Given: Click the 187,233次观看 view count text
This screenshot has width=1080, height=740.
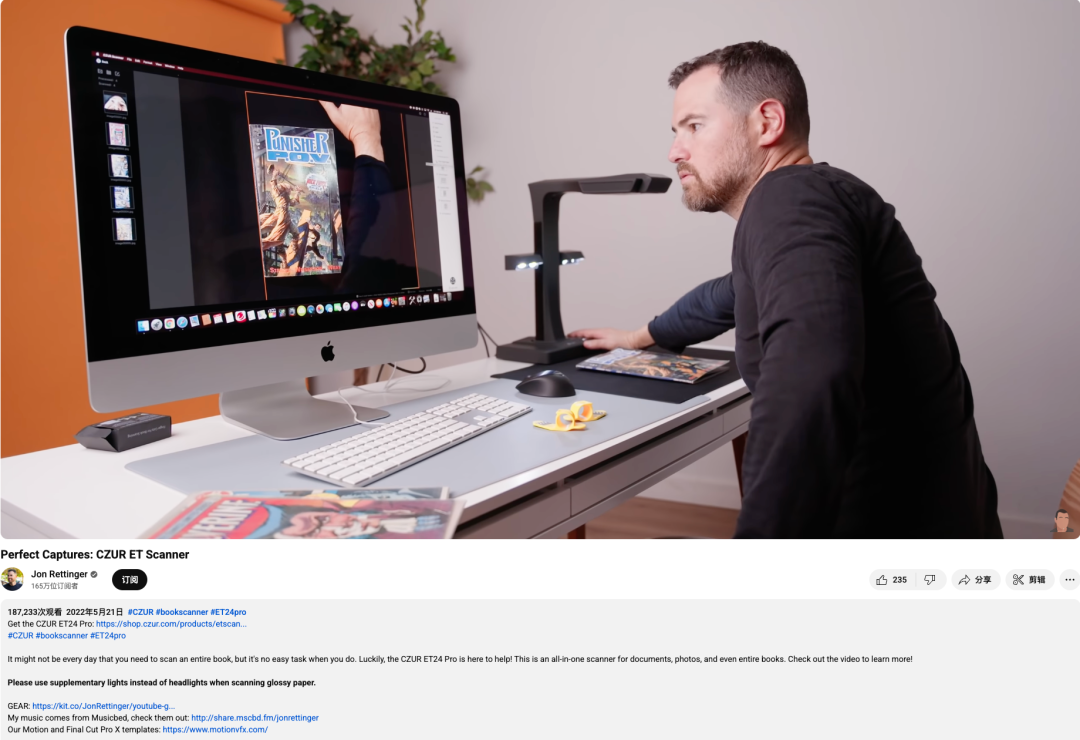Looking at the screenshot, I should [34, 612].
